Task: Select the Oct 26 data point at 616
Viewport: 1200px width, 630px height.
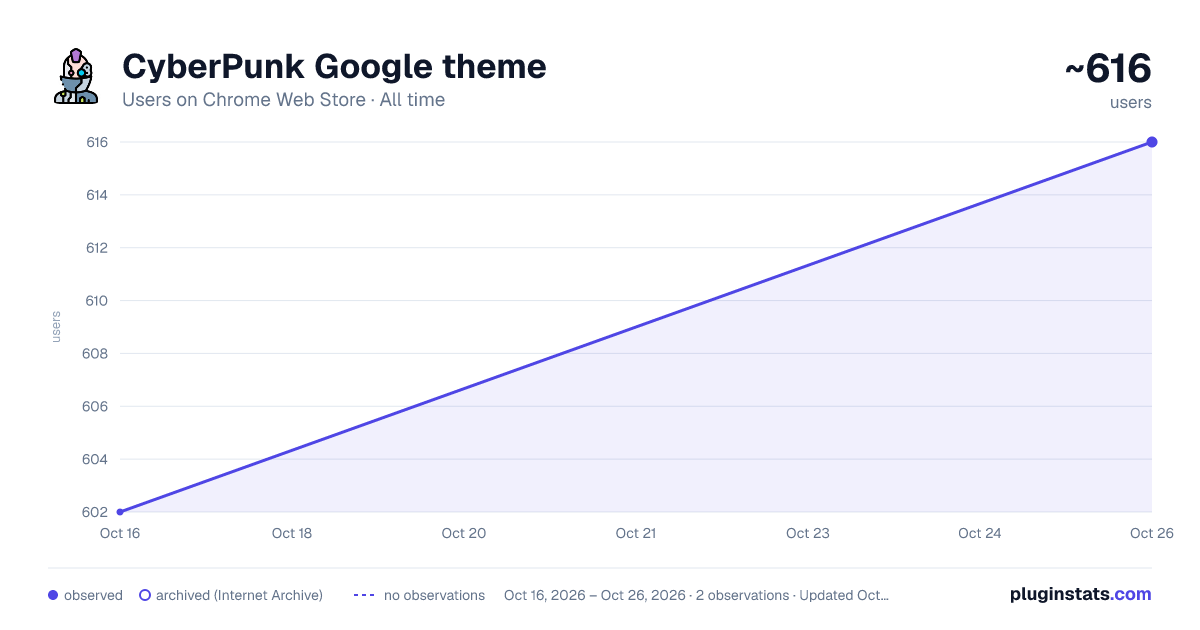Action: [x=1152, y=142]
